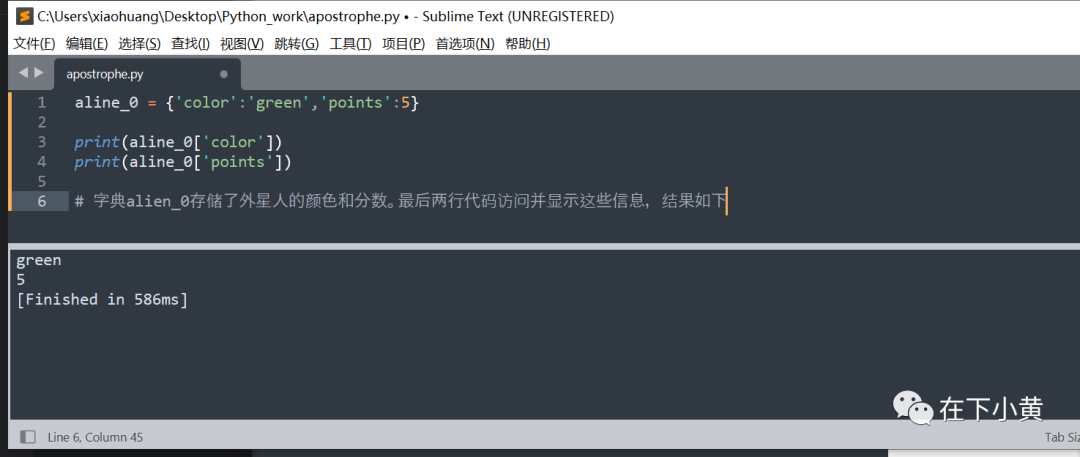The image size is (1080, 457).
Task: Click the WeChat logo watermark
Action: (913, 407)
